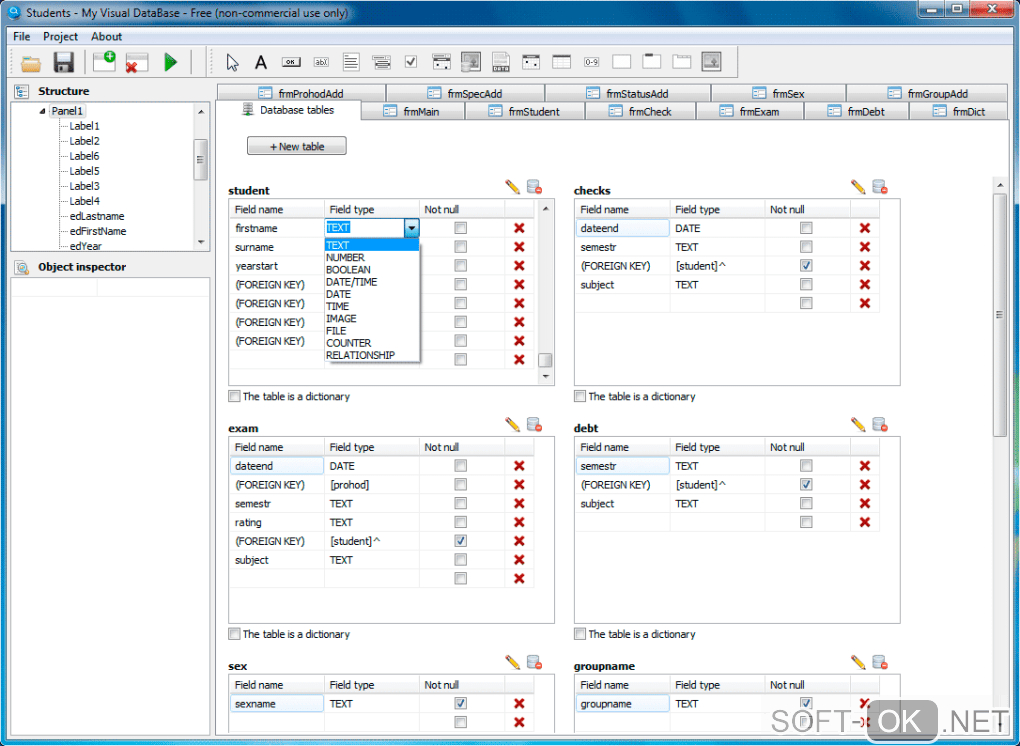
Task: Select edLastname in the Structure tree
Action: pos(97,216)
